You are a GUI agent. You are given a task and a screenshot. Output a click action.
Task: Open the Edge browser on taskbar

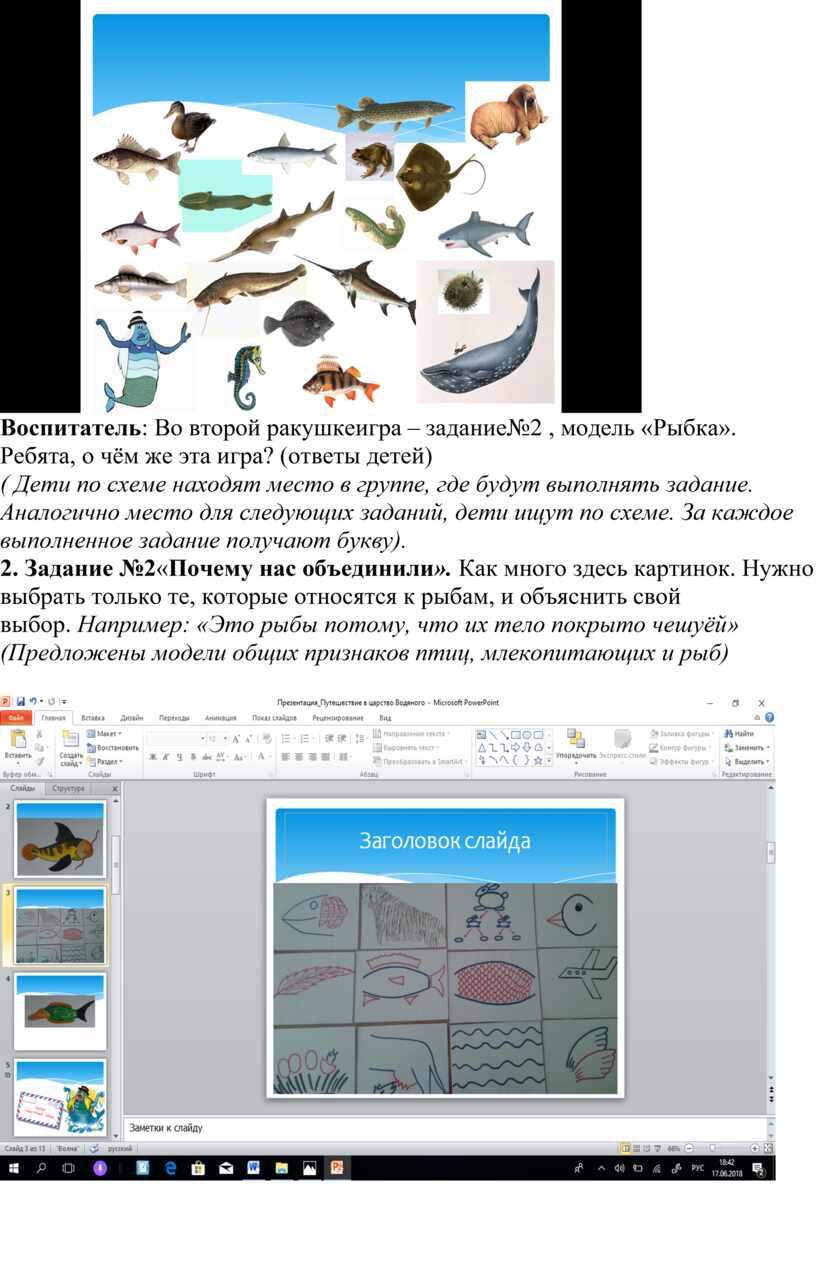[170, 1167]
